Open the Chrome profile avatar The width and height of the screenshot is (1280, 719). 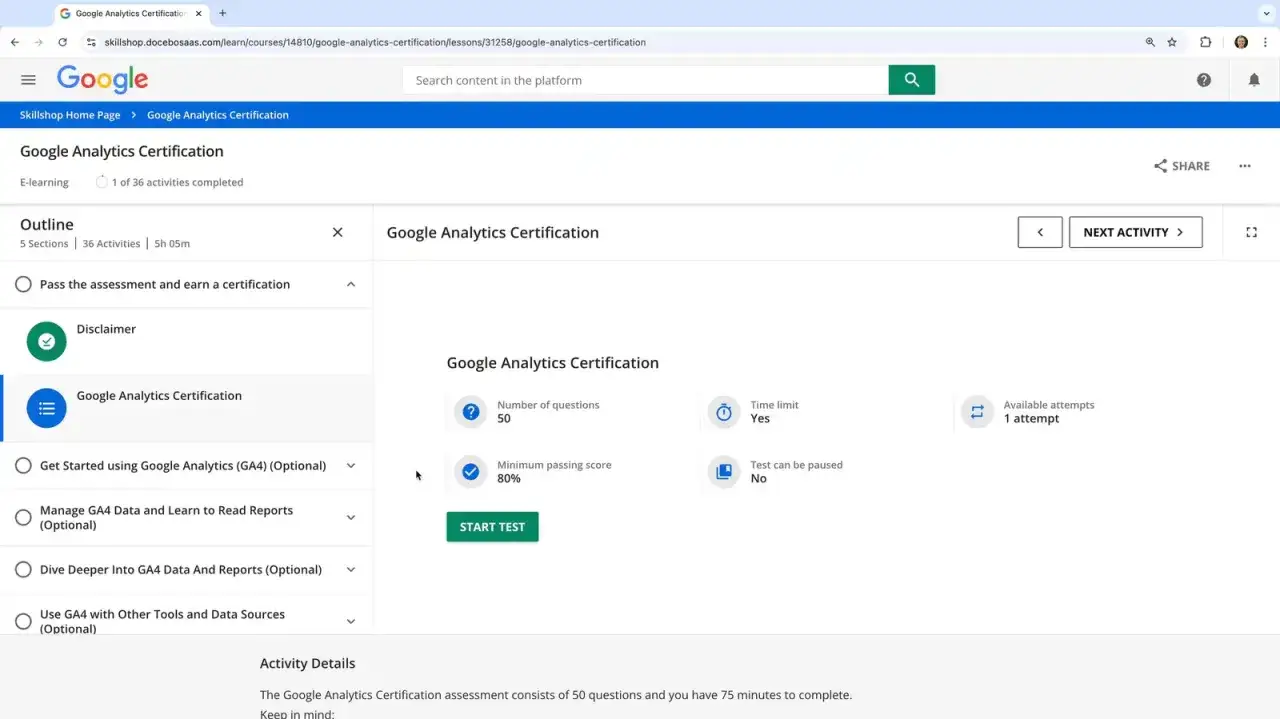(x=1241, y=42)
